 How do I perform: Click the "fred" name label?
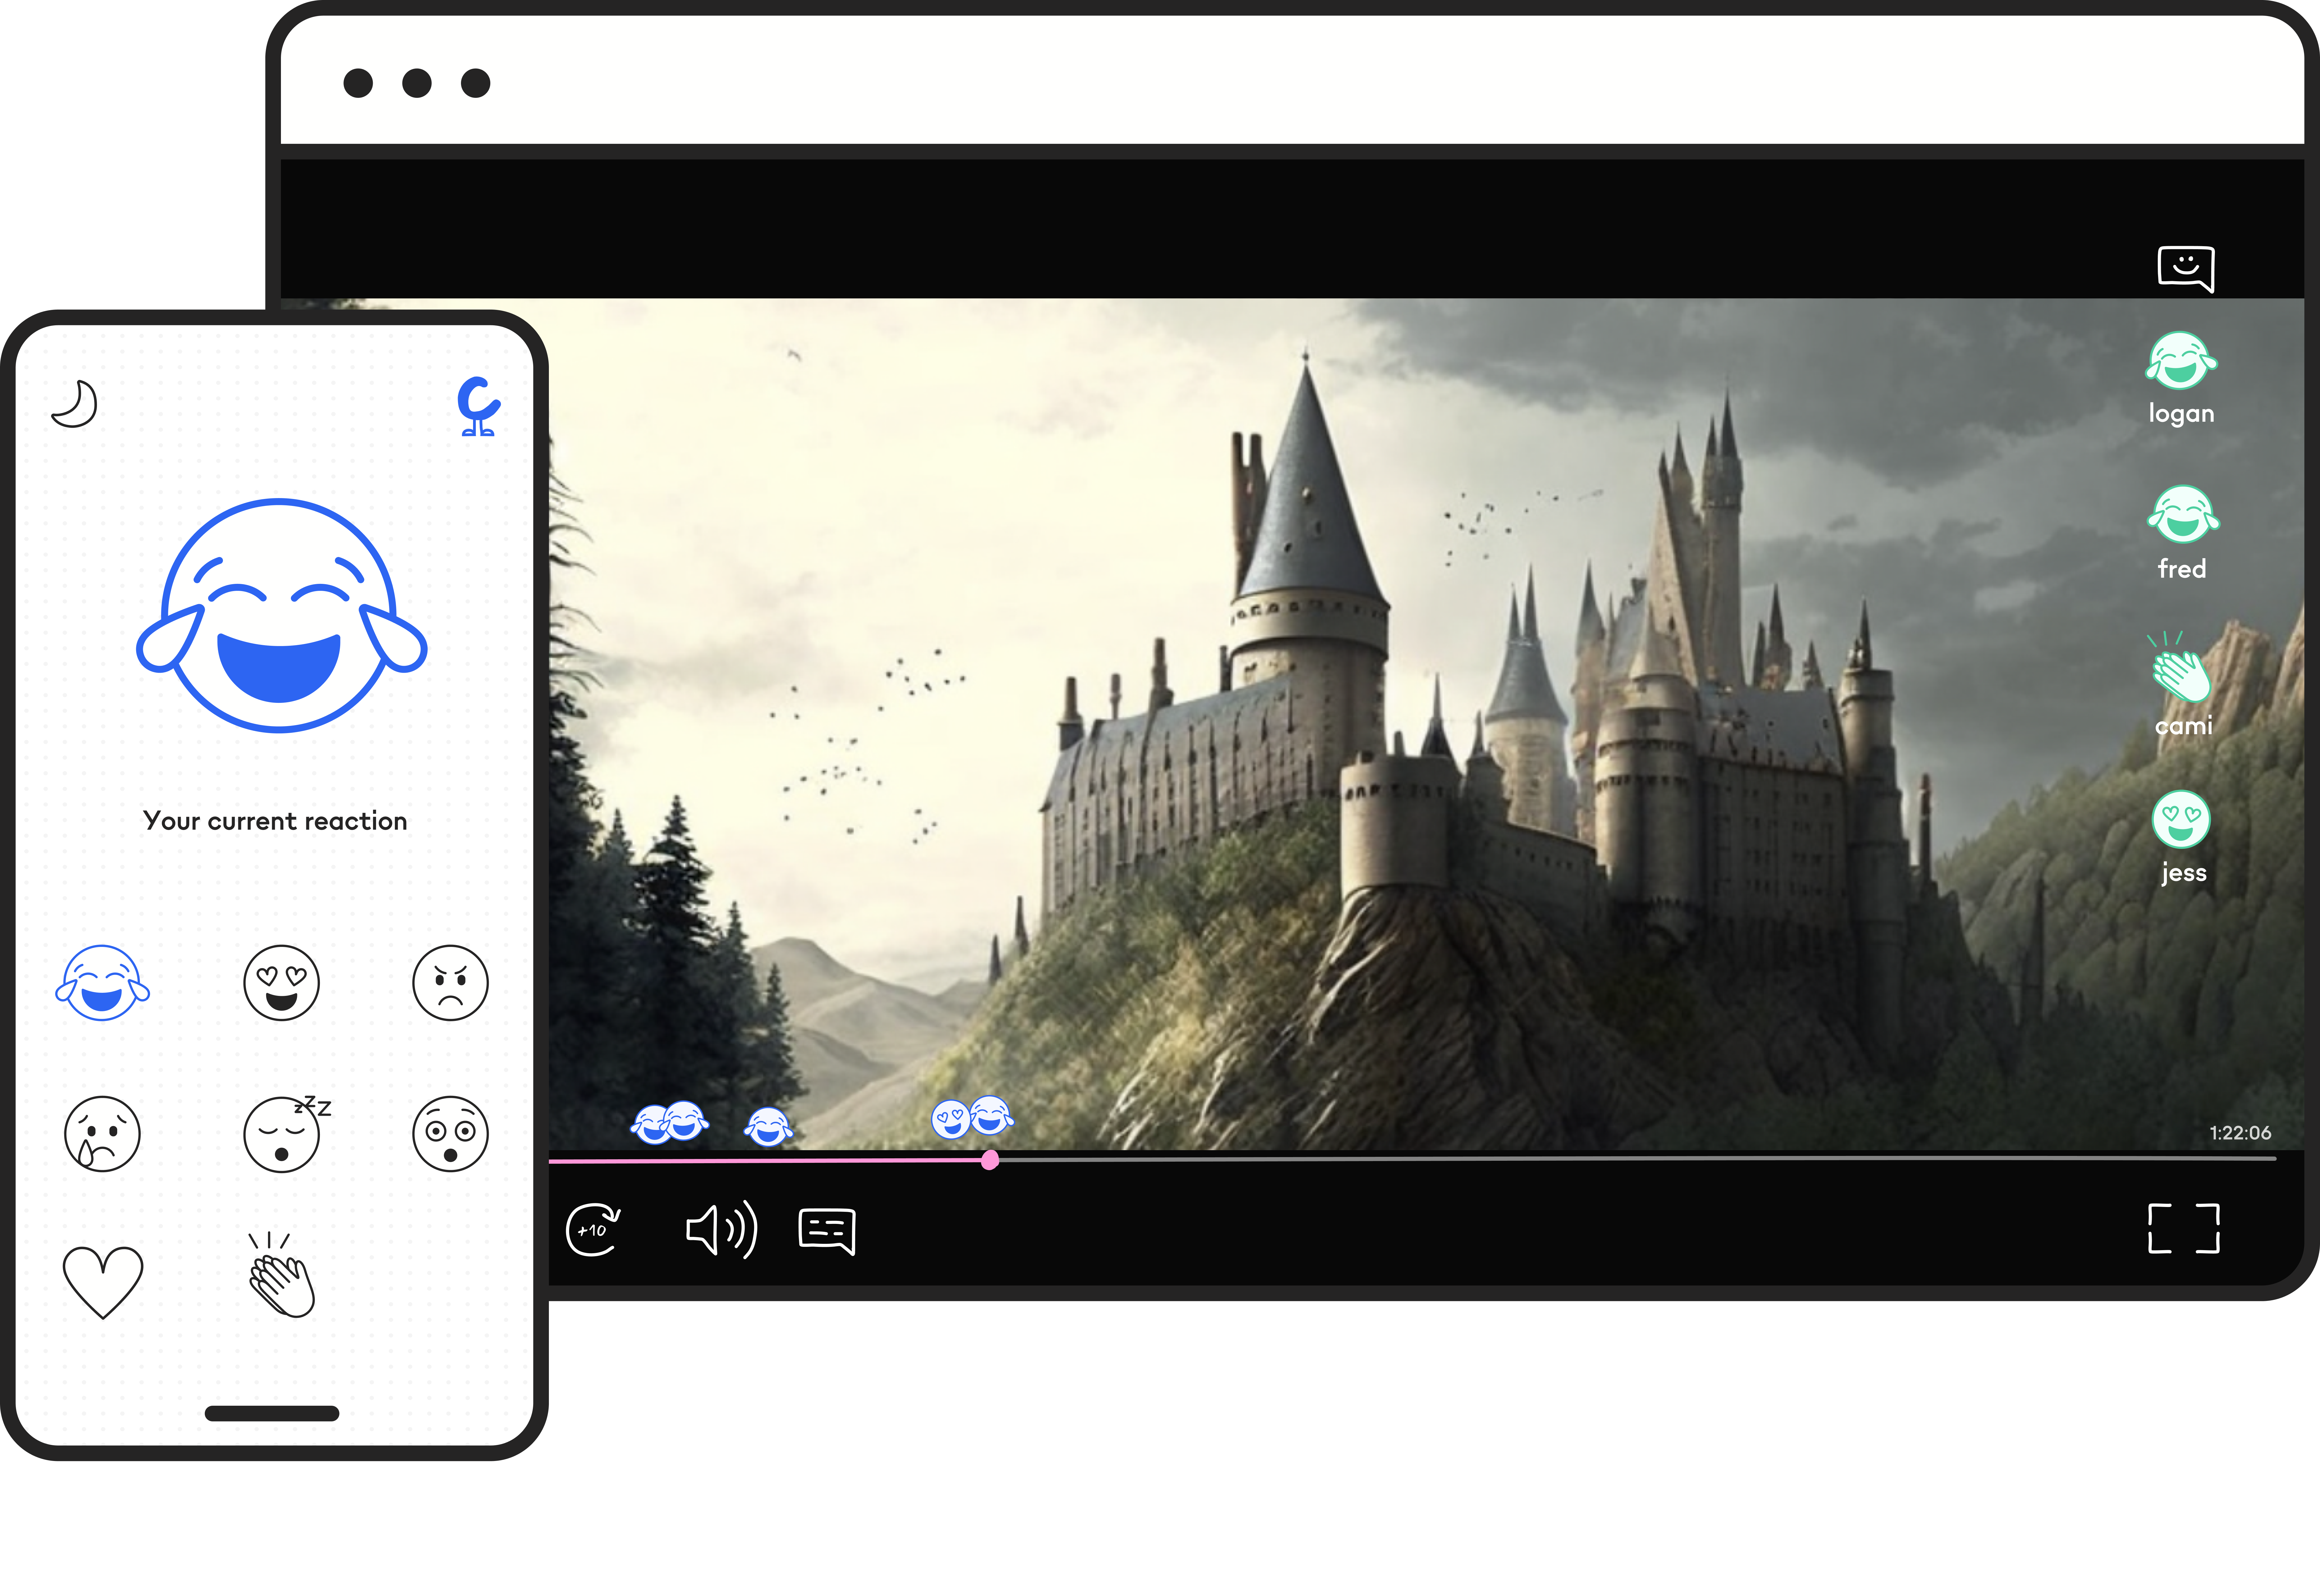click(x=2182, y=569)
